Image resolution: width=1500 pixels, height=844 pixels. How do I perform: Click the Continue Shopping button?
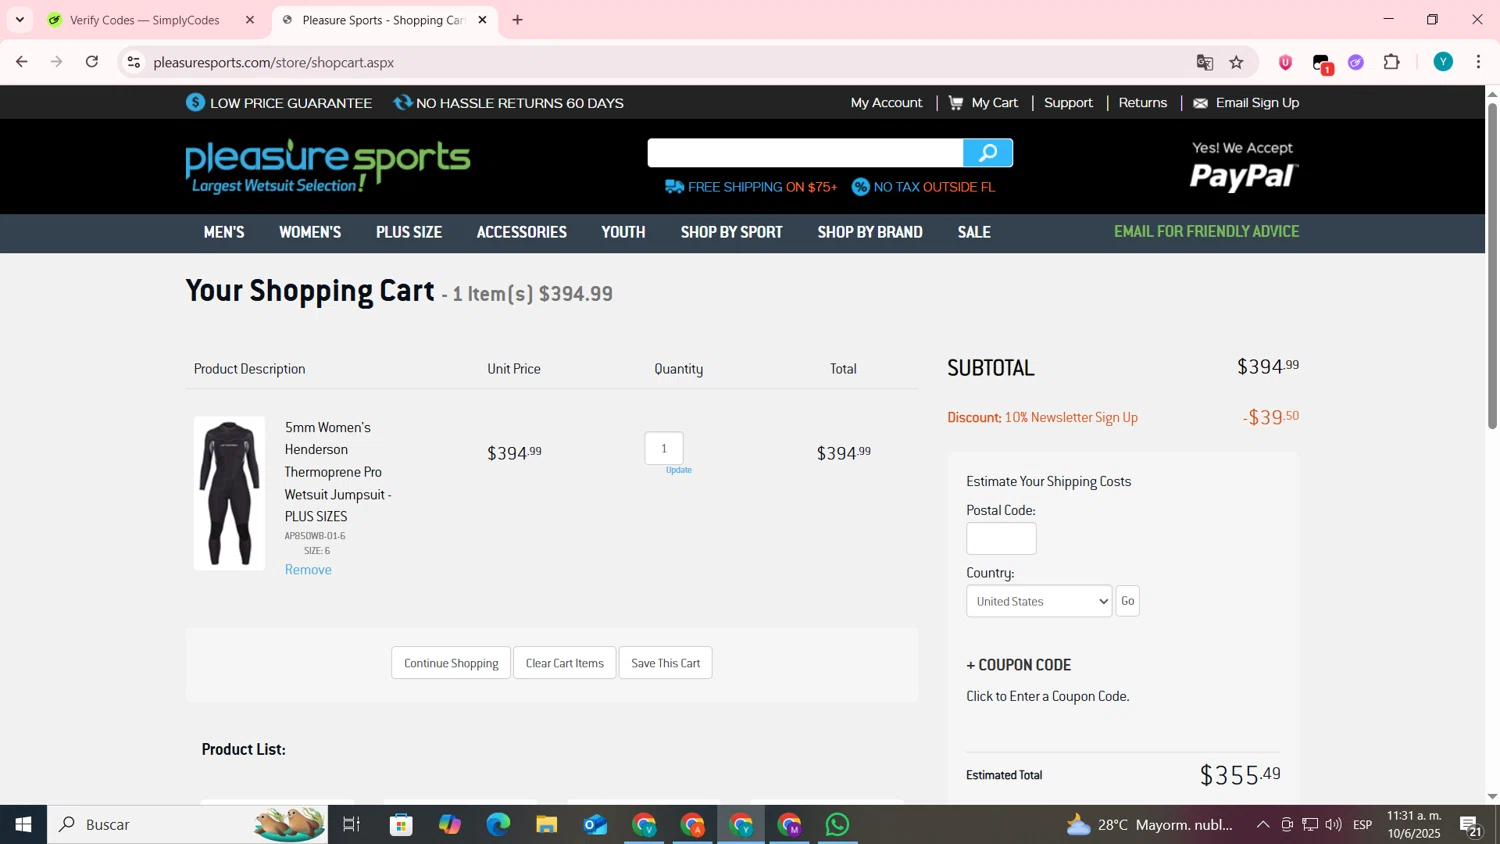click(451, 663)
